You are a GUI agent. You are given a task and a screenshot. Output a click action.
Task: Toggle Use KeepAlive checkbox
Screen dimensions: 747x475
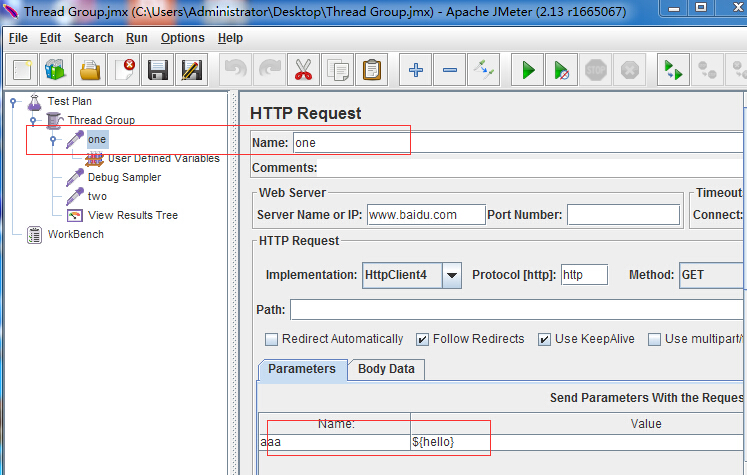(544, 339)
